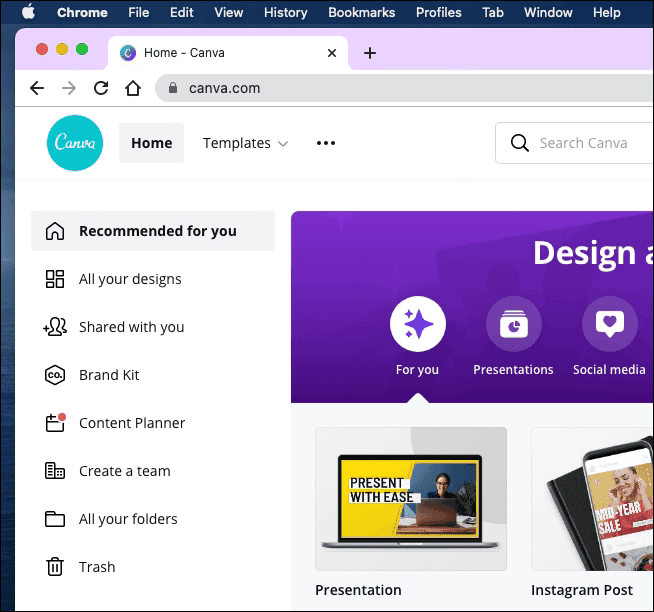
Task: Click the For you label
Action: point(417,370)
